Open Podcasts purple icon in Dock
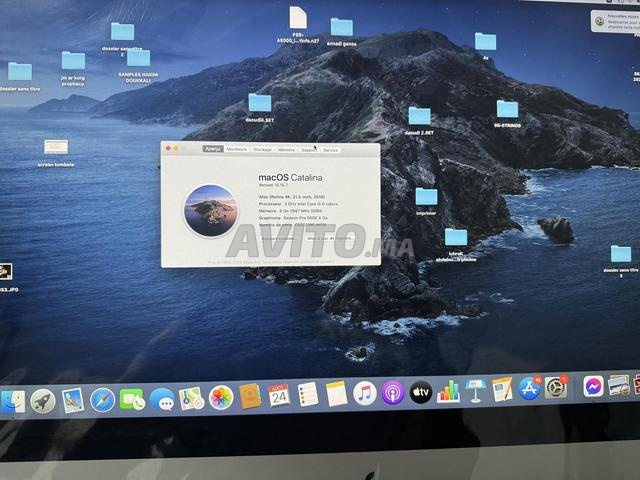The height and width of the screenshot is (480, 640). pyautogui.click(x=393, y=393)
